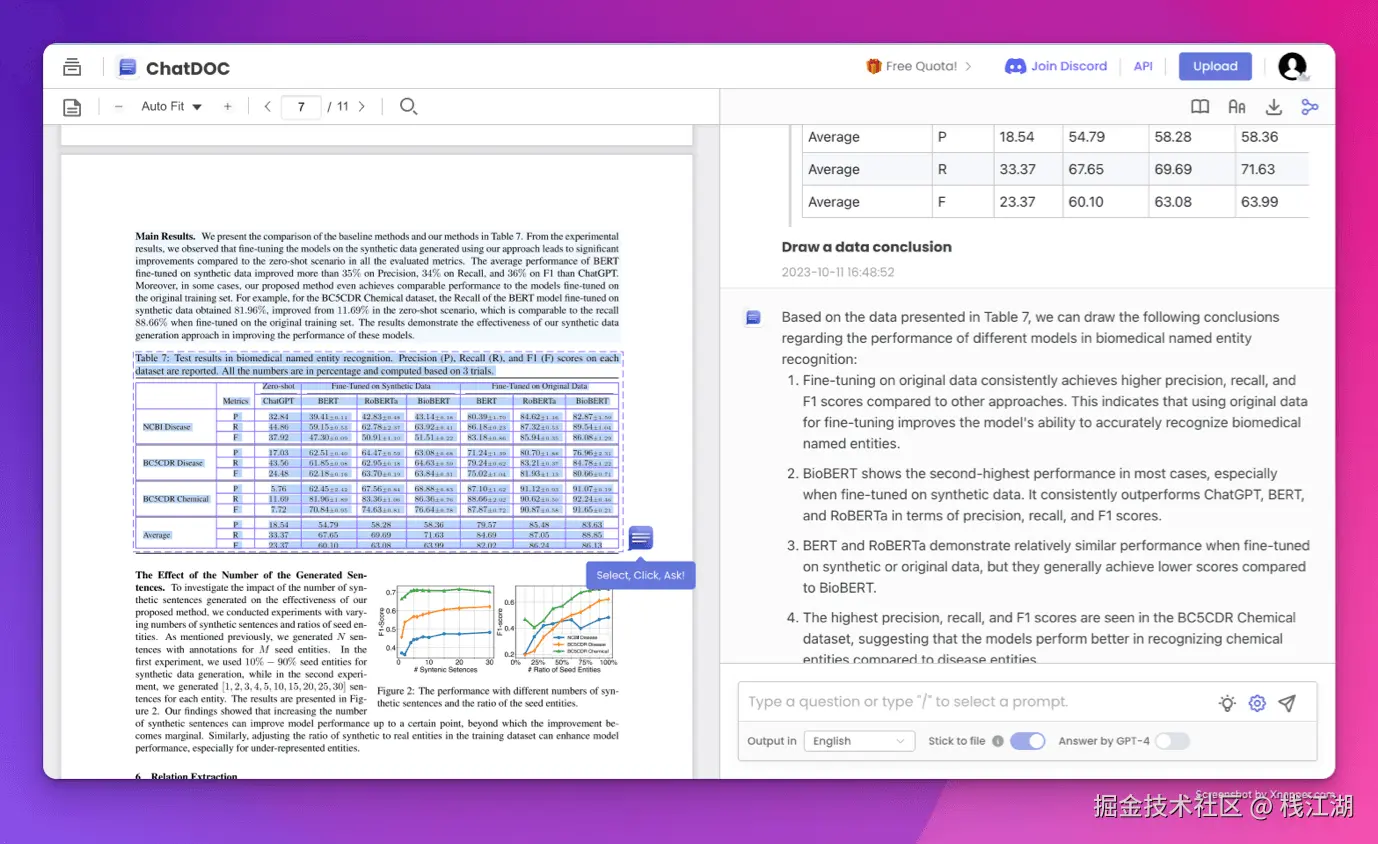Click the chat table cell 71.63
This screenshot has width=1378, height=844.
(x=1258, y=169)
